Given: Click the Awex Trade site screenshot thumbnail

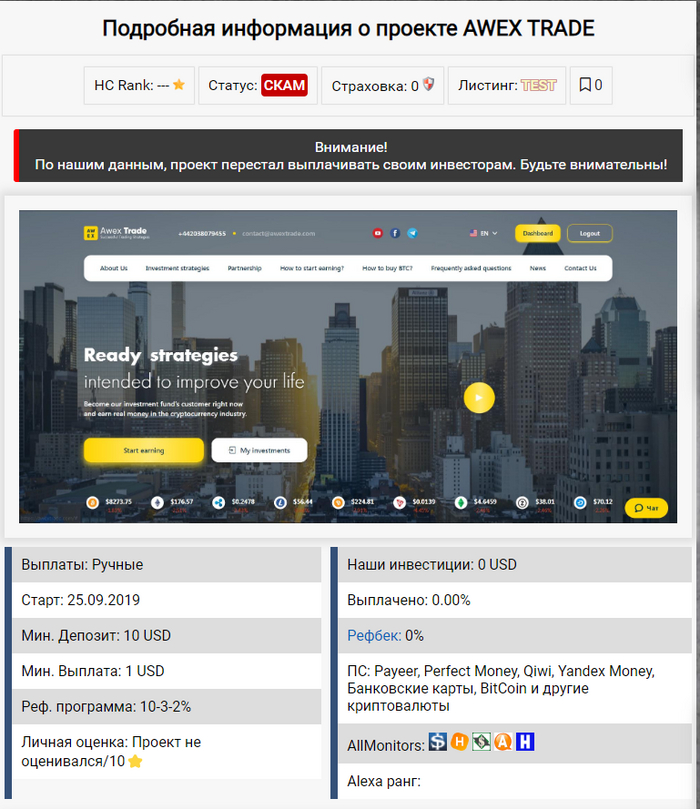Looking at the screenshot, I should 348,366.
